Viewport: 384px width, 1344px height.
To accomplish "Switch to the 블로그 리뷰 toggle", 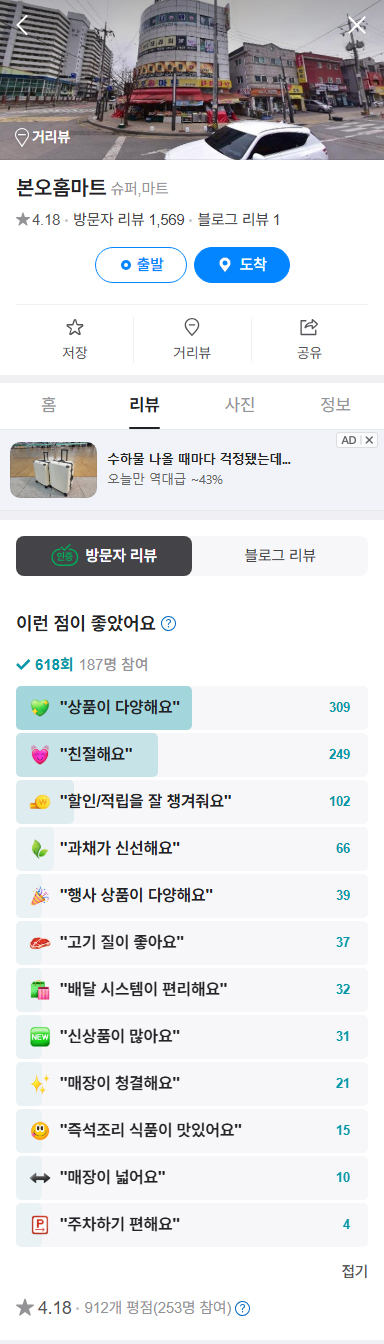I will click(x=280, y=556).
